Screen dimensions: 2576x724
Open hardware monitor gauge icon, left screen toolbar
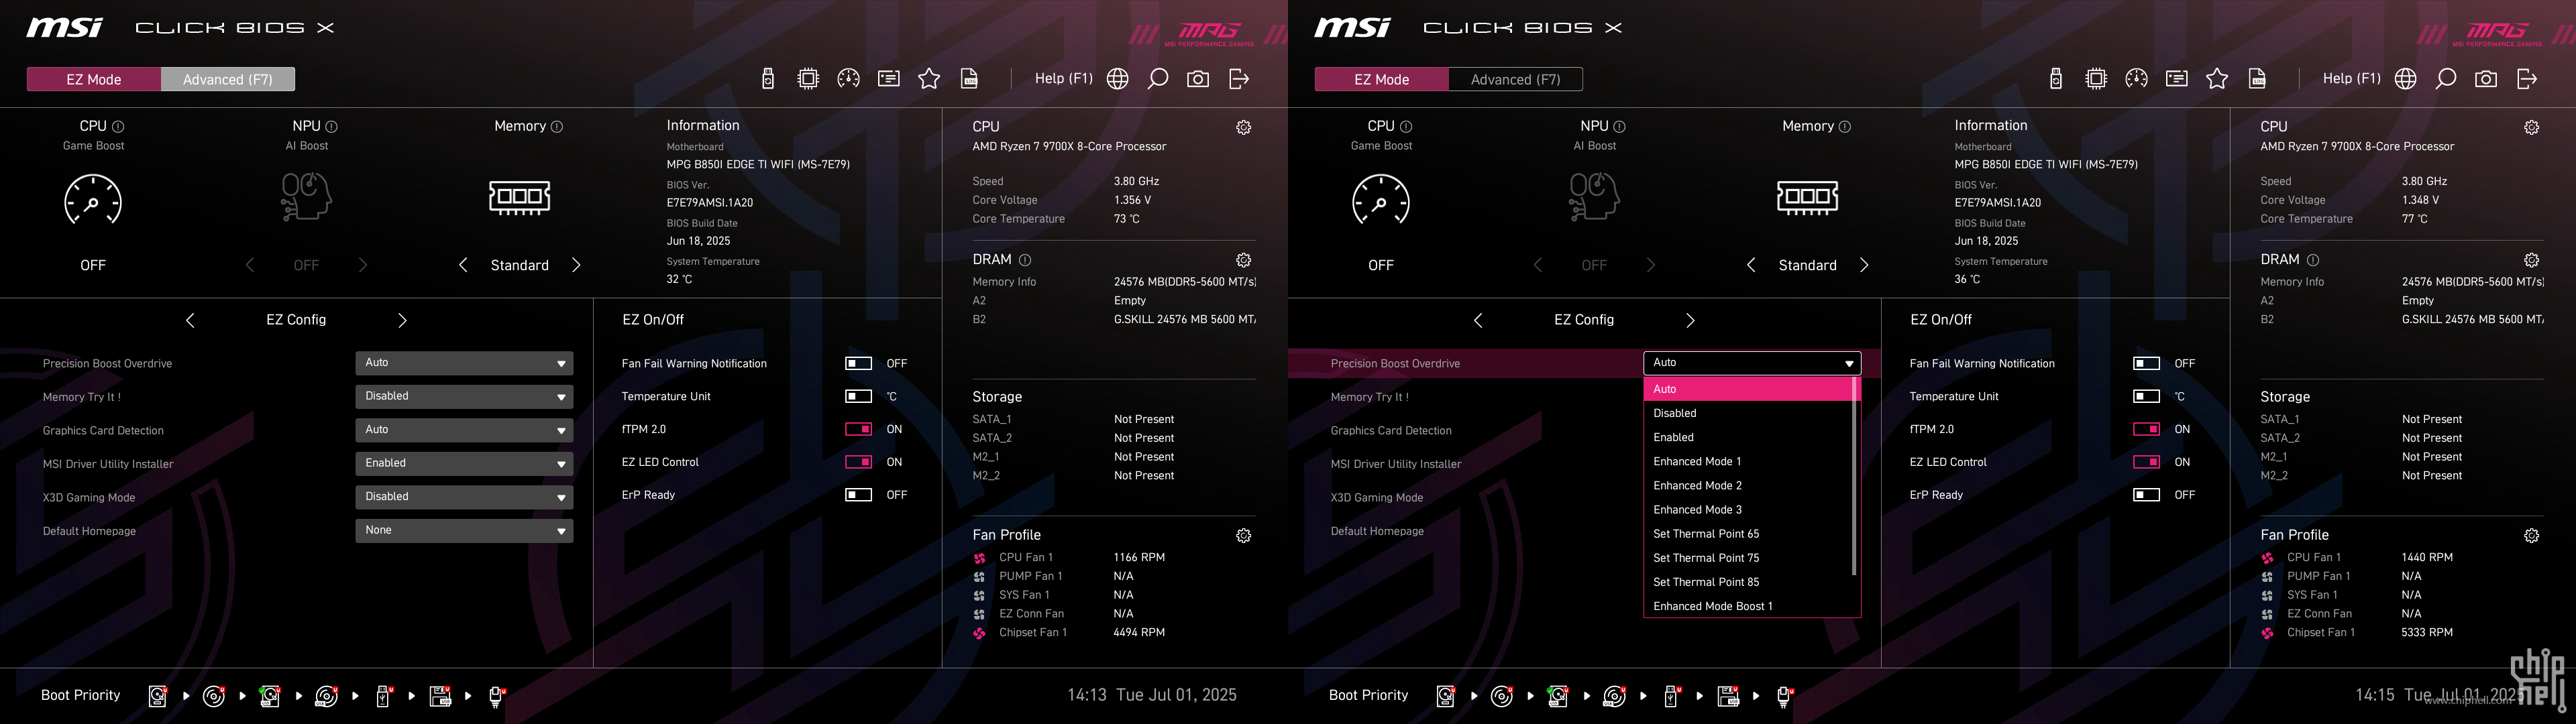(848, 79)
